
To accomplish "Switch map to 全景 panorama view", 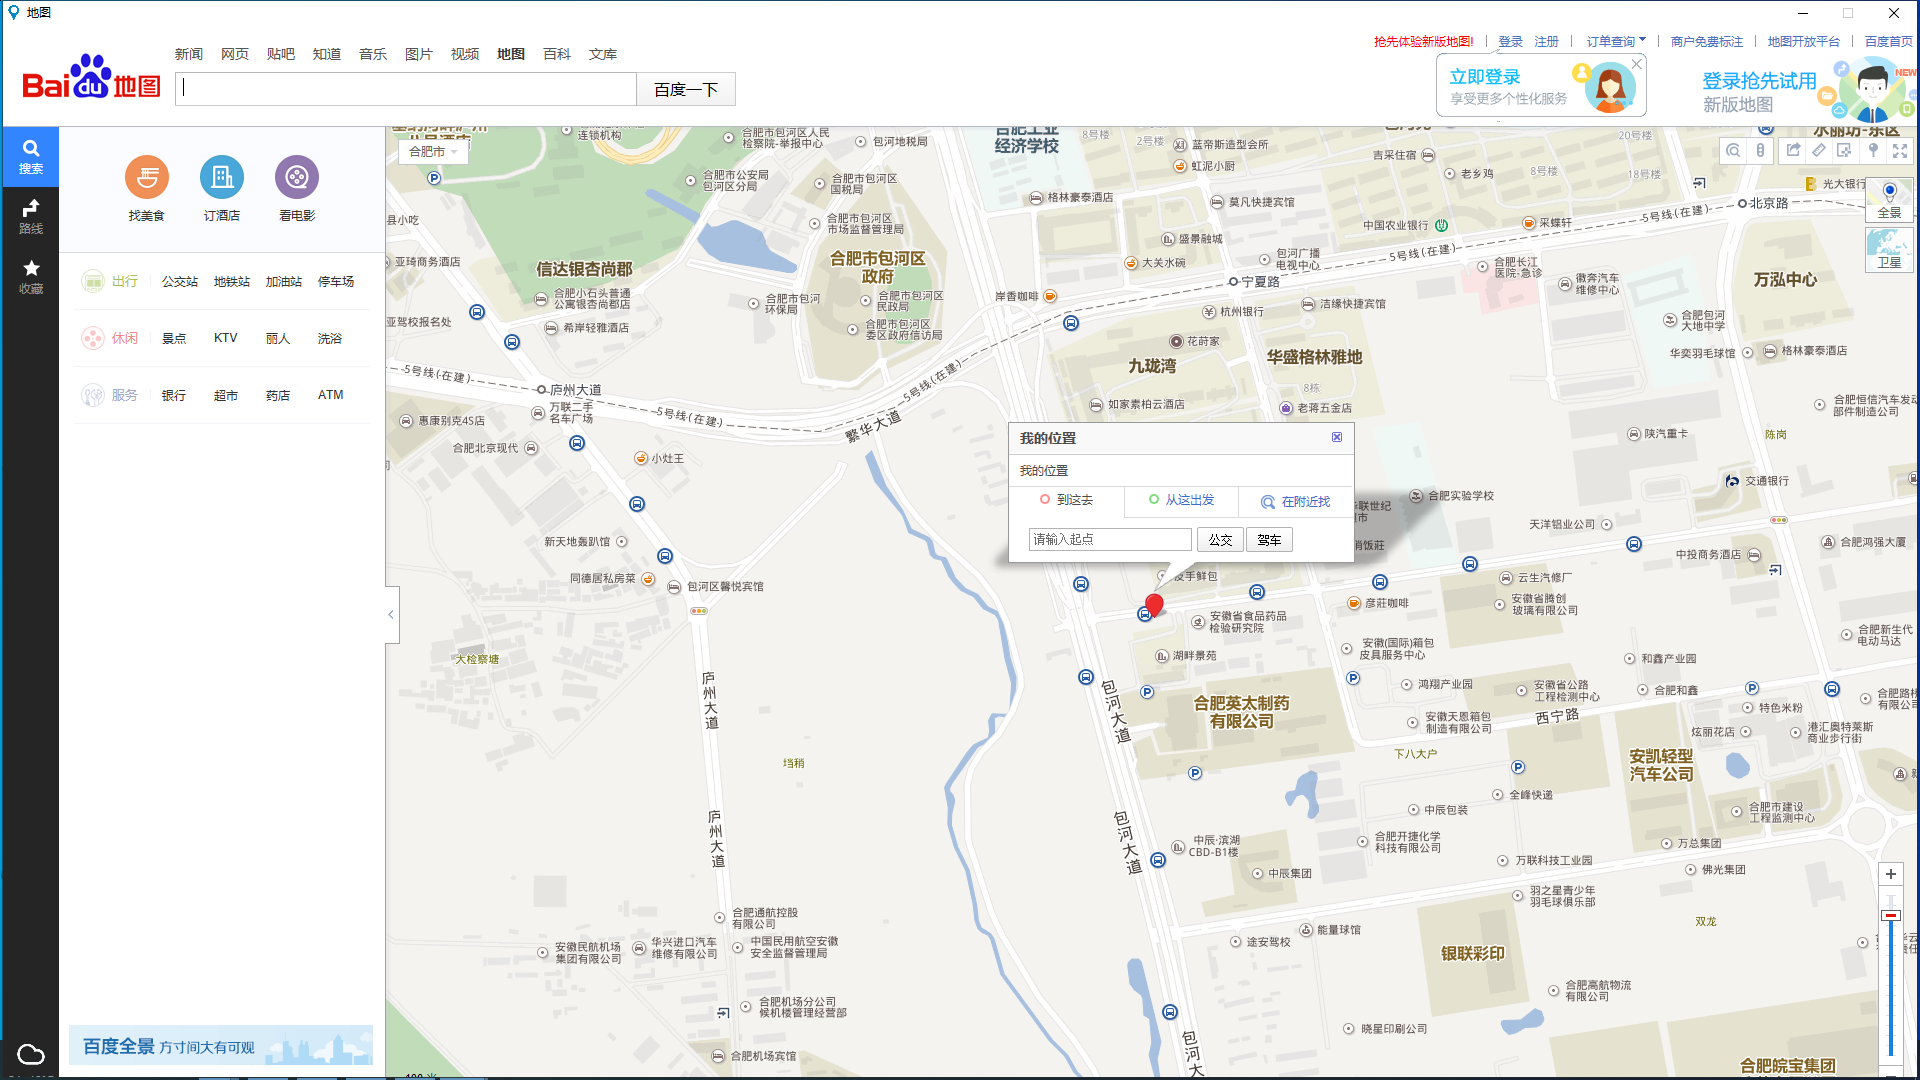I will point(1889,200).
